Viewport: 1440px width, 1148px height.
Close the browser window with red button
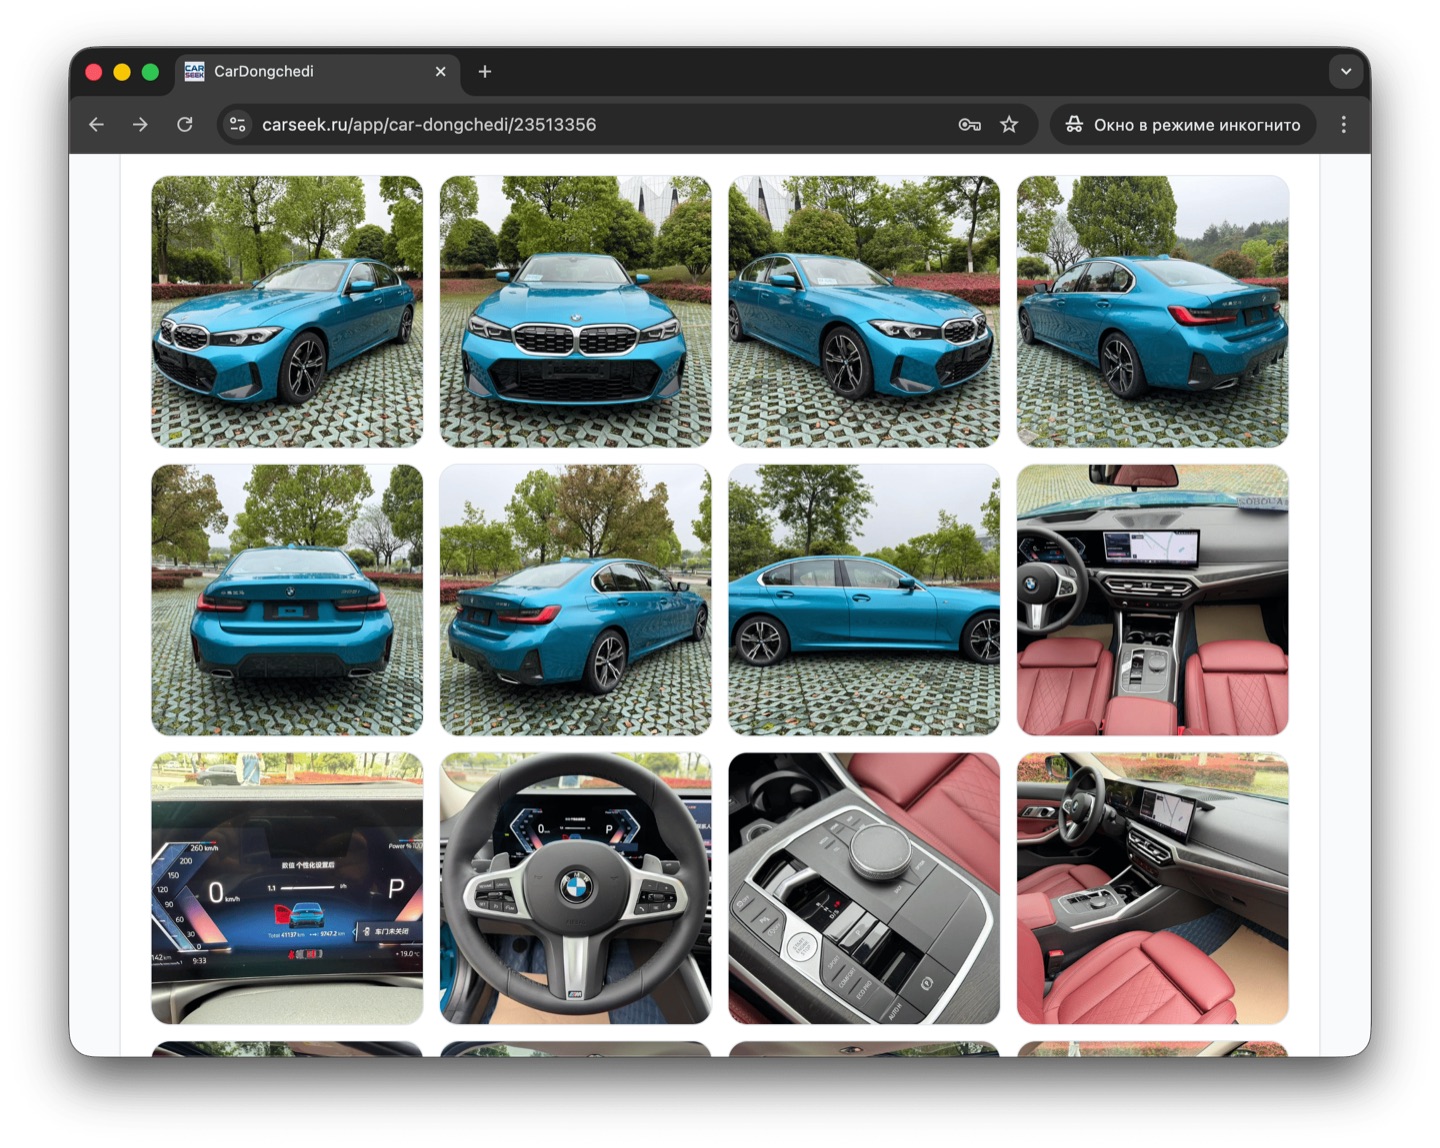click(94, 72)
